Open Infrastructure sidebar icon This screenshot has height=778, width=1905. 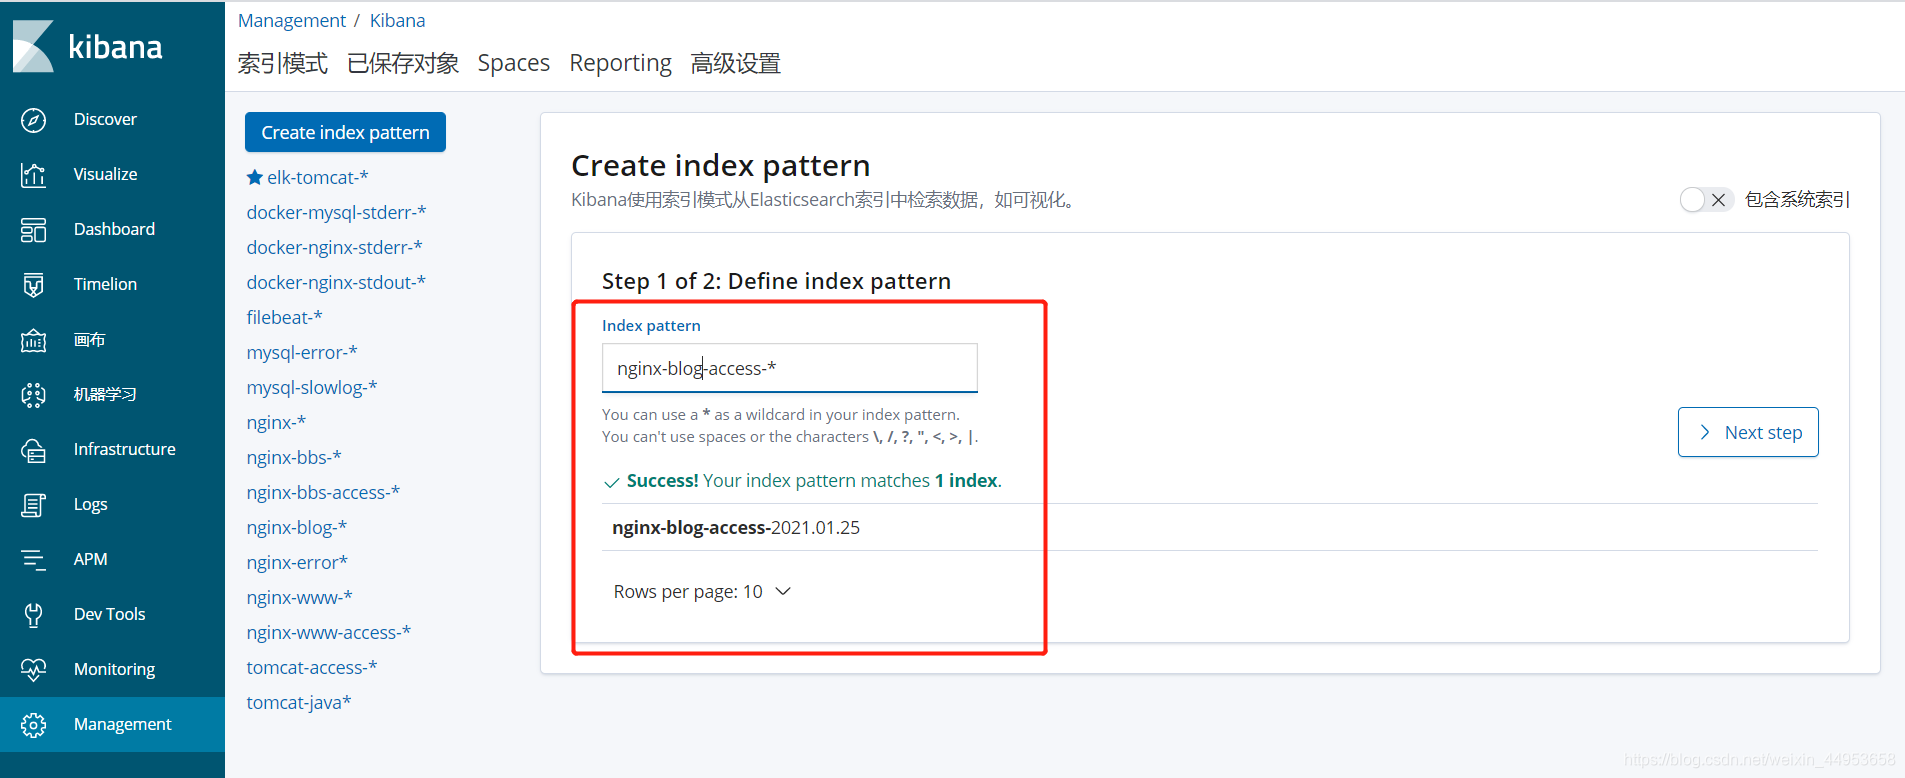33,450
